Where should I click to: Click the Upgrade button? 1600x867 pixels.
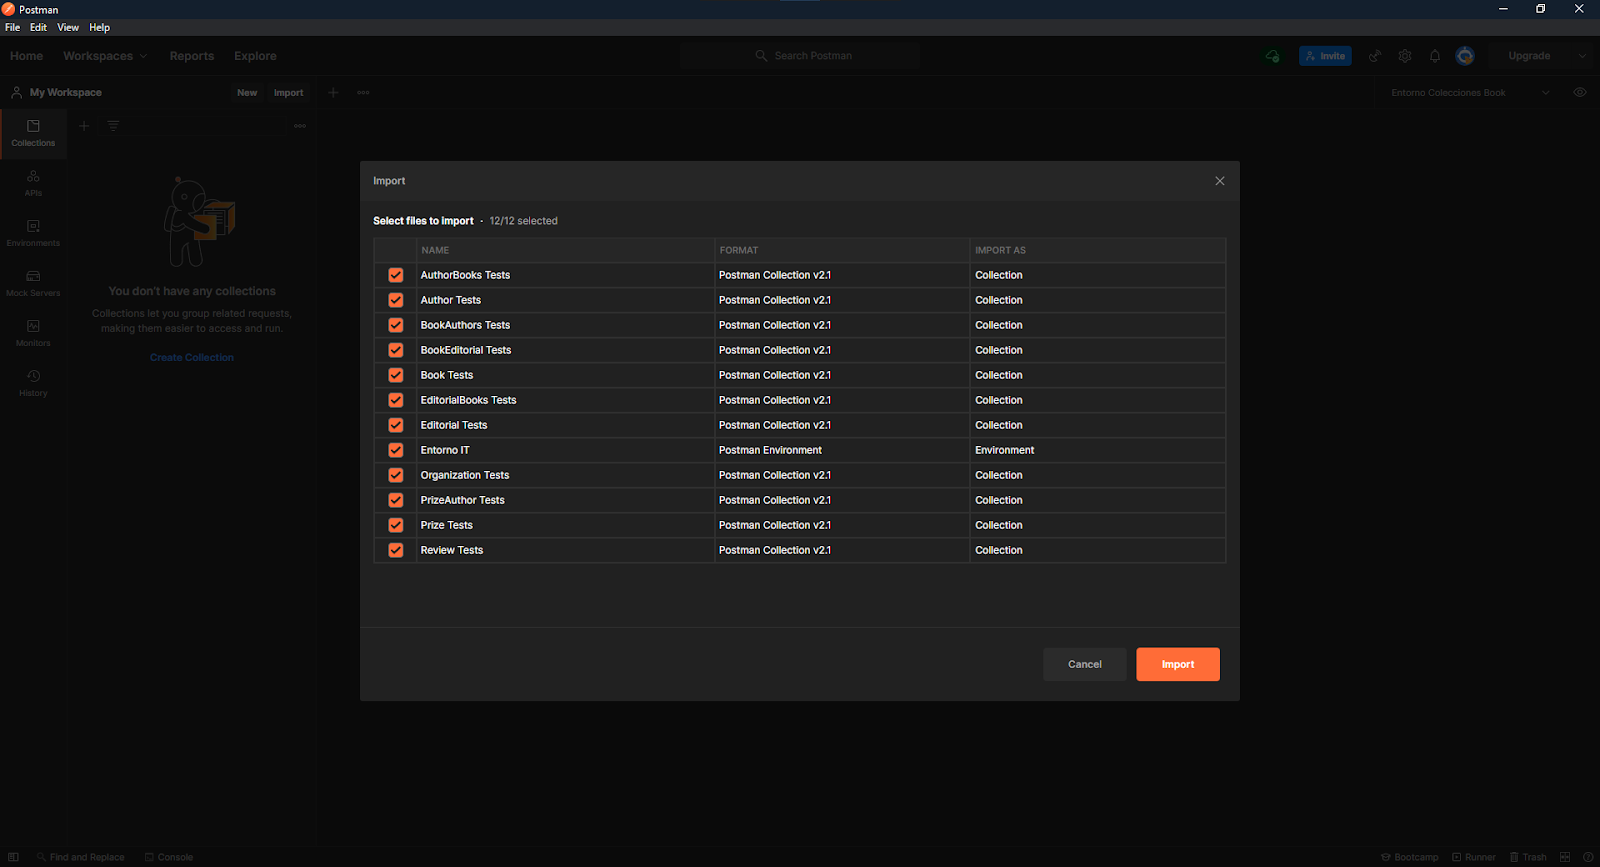1529,56
